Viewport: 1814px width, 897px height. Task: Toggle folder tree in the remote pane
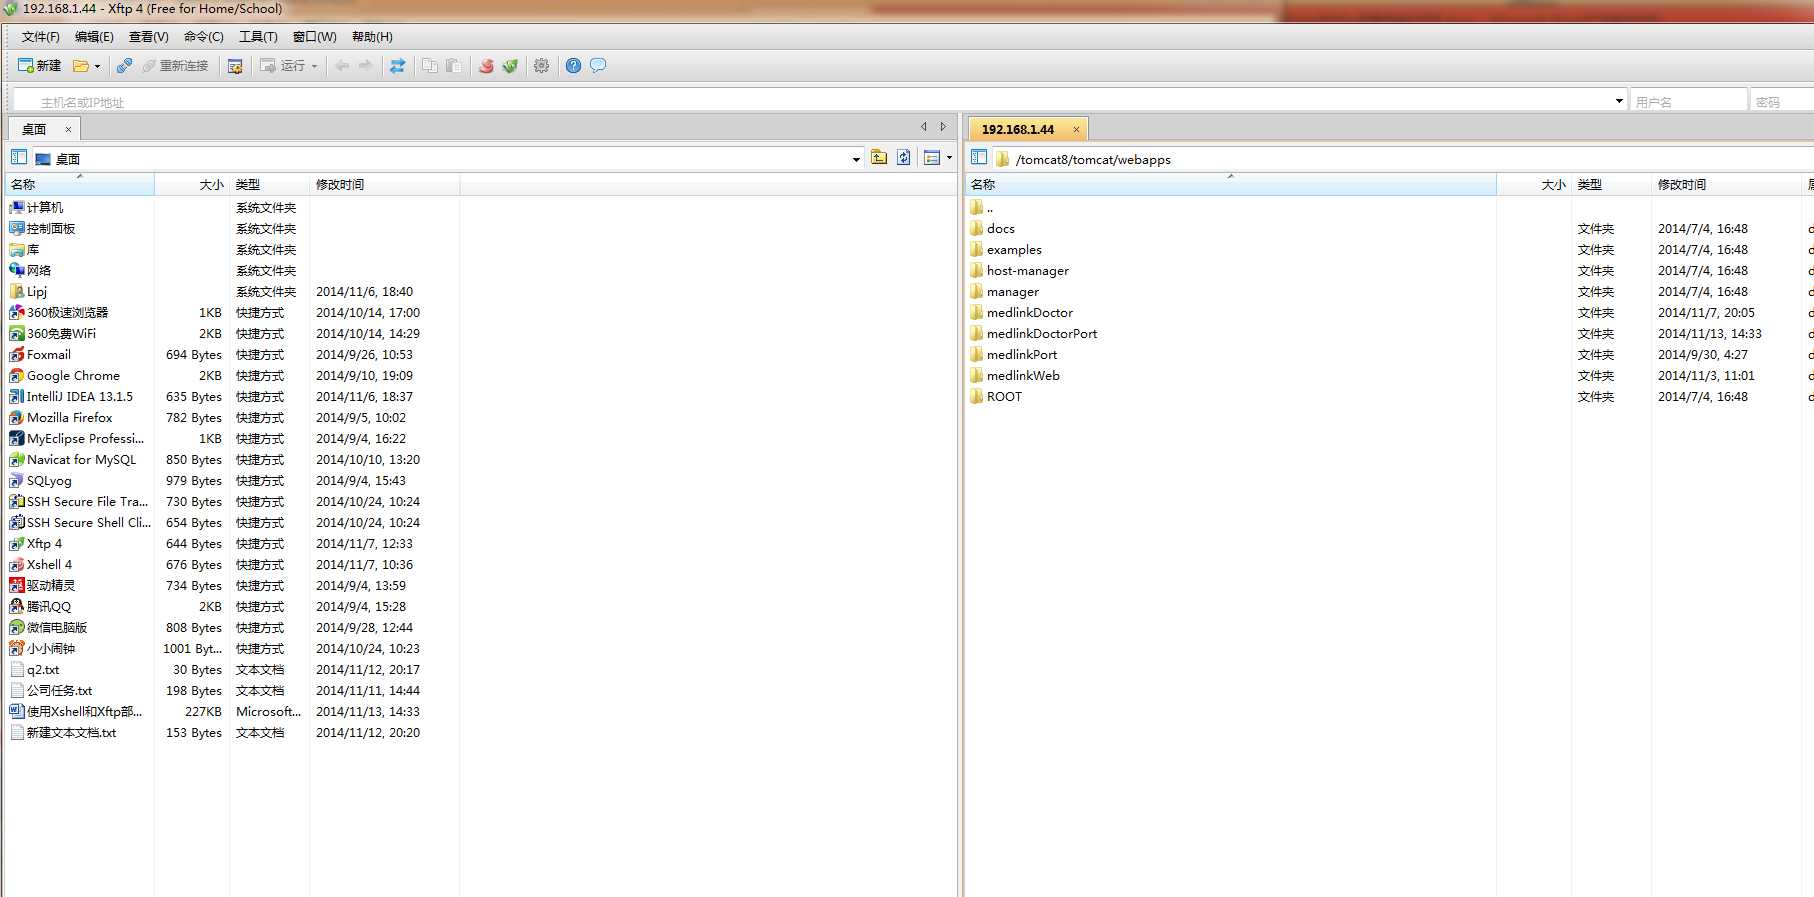tap(979, 157)
